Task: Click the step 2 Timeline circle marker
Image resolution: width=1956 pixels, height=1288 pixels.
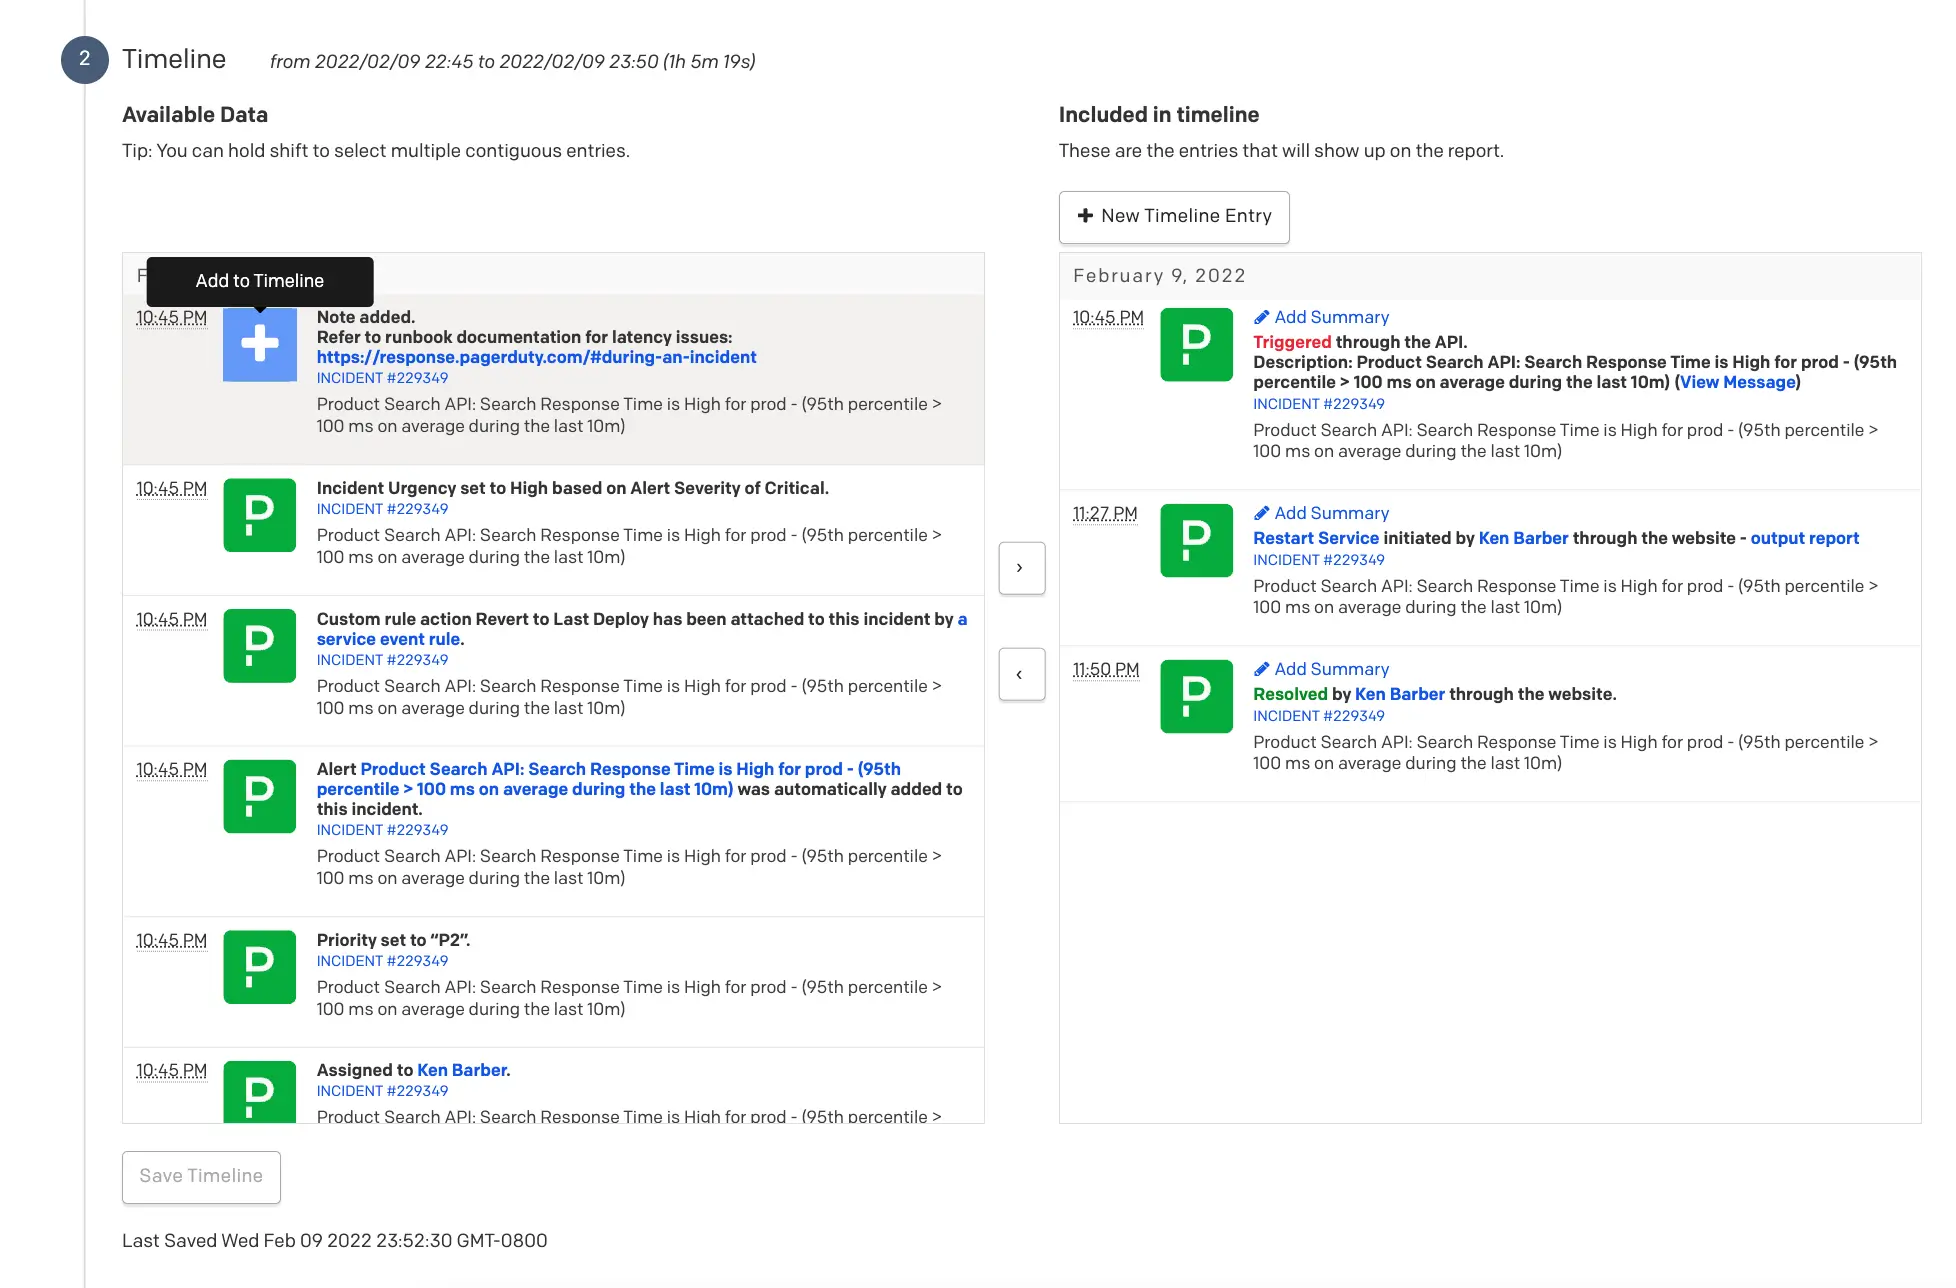Action: (85, 59)
